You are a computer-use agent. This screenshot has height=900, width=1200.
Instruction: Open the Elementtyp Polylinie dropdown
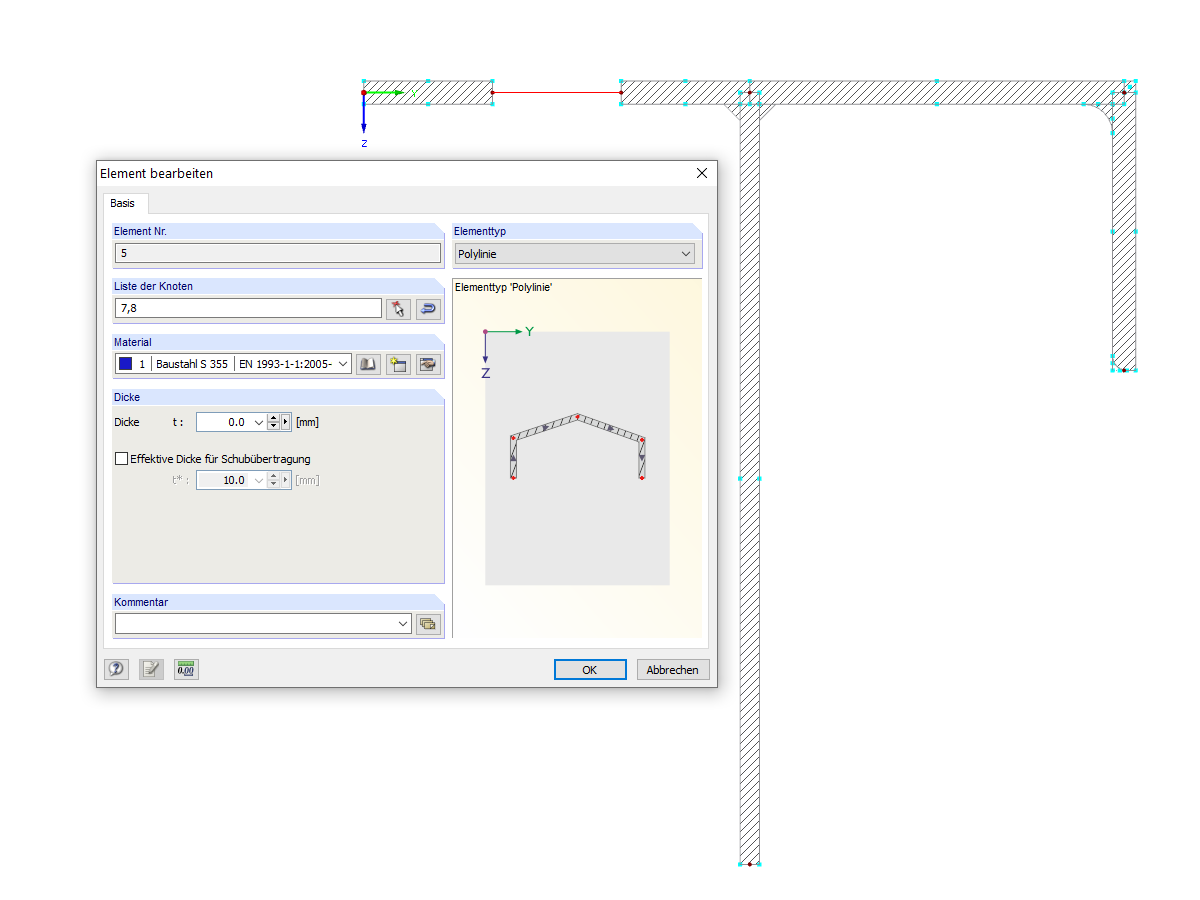click(x=686, y=254)
